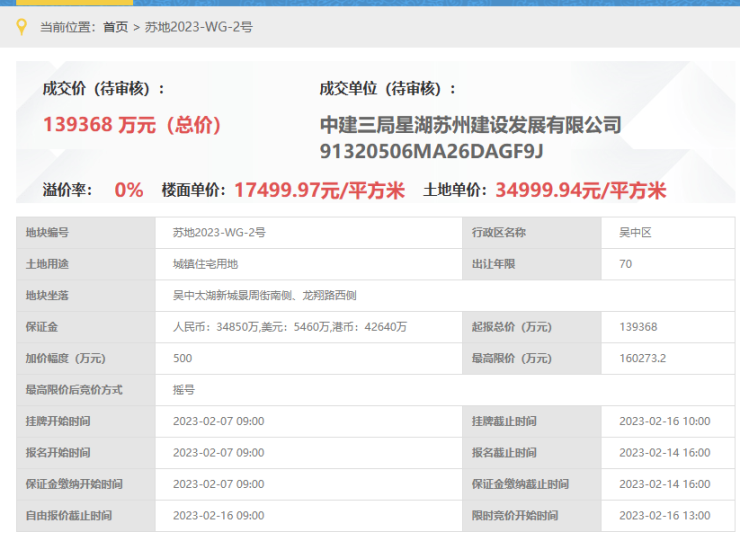The height and width of the screenshot is (541, 740).
Task: Click the 土地用途 label cell
Action: coord(86,264)
